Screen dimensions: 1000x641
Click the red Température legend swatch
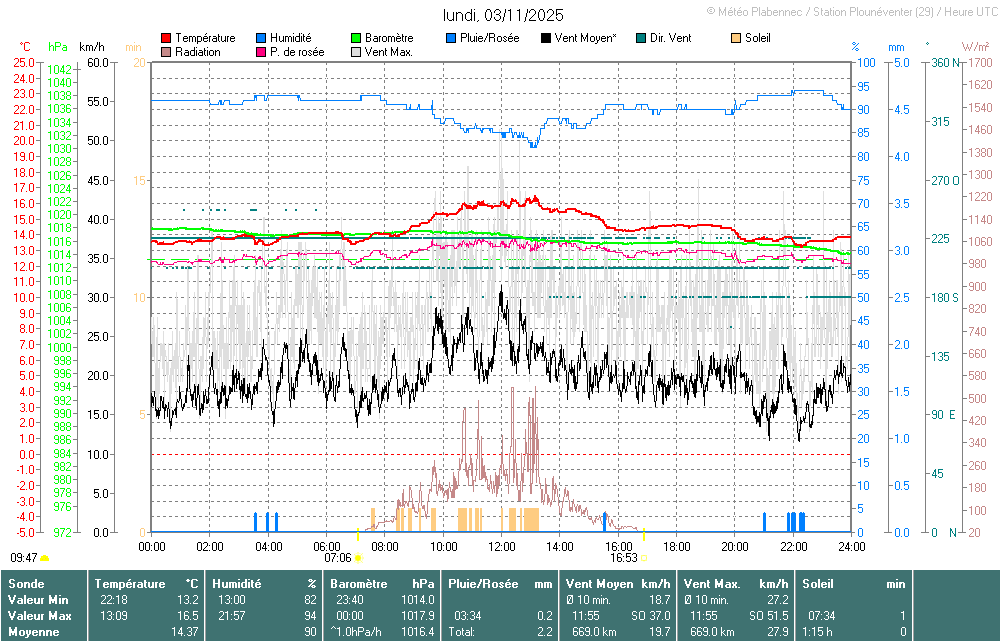[x=166, y=38]
